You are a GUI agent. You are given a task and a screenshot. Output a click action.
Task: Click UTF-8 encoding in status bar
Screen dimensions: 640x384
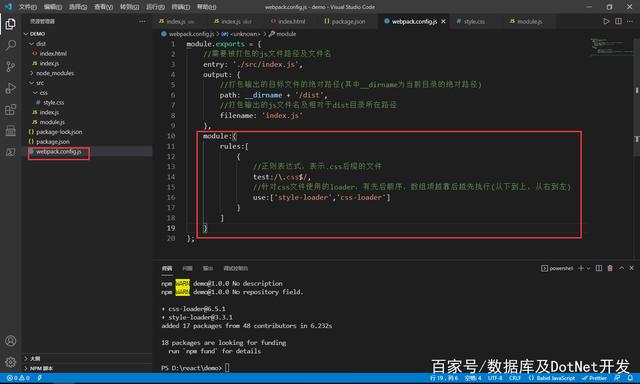coord(495,378)
